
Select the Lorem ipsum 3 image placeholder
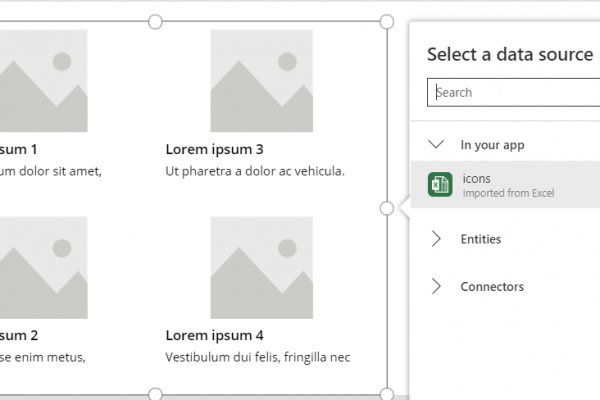262,81
